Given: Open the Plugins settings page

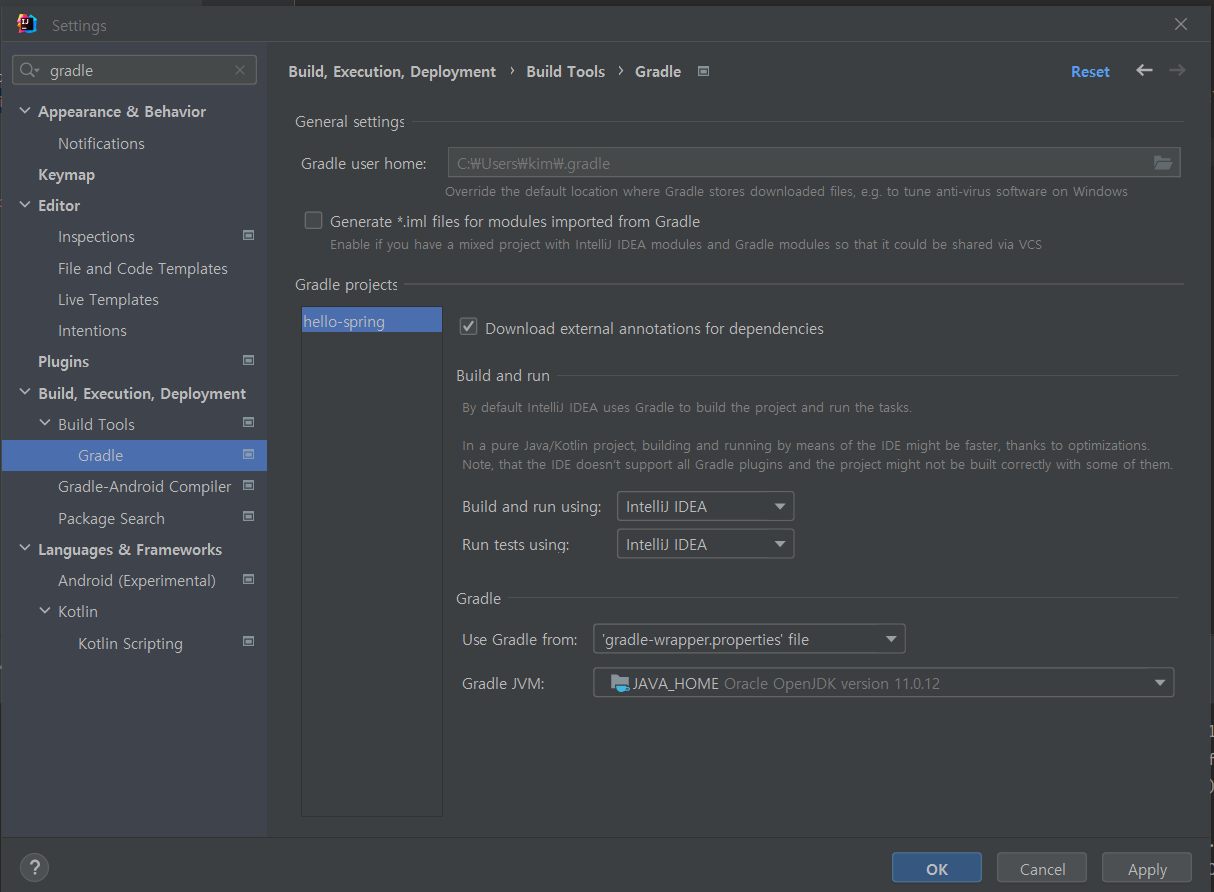Looking at the screenshot, I should [63, 361].
